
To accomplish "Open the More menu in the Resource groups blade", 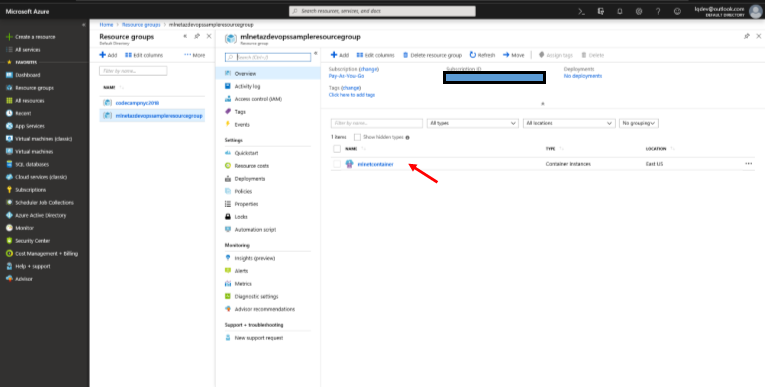I will coord(195,55).
